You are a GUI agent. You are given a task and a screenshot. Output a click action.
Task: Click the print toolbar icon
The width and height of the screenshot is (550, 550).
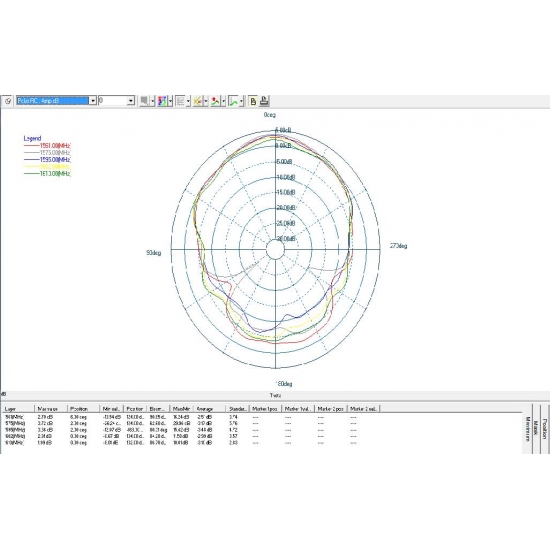pyautogui.click(x=264, y=101)
